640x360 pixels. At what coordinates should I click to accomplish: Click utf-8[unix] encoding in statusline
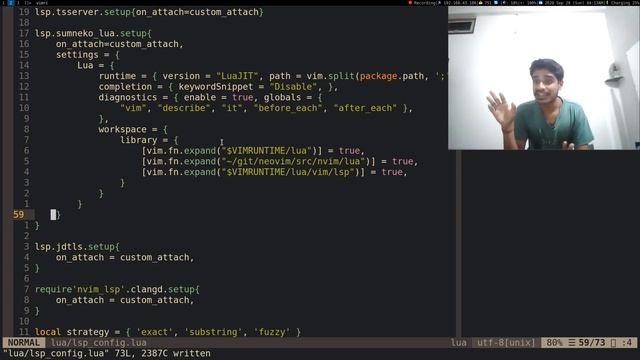point(505,343)
